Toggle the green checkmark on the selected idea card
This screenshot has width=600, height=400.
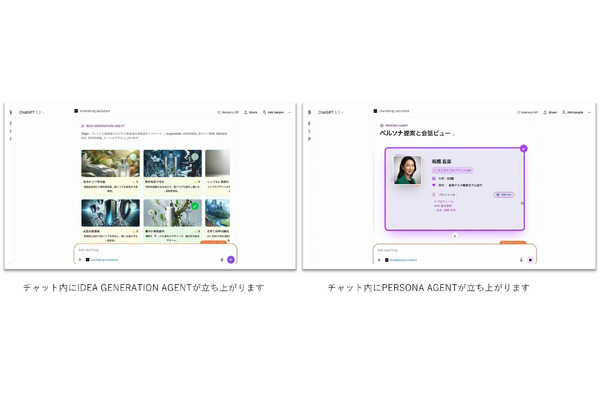195,206
